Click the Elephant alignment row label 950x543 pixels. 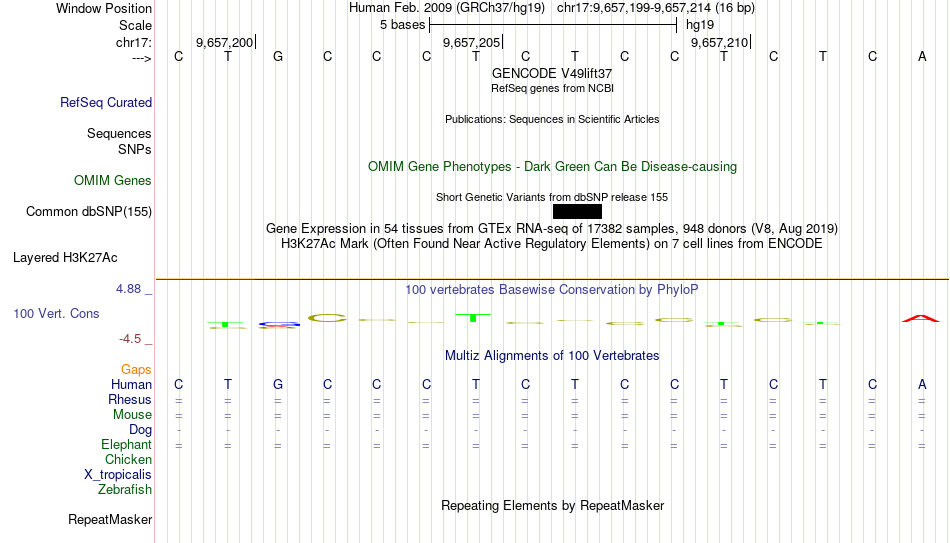point(126,444)
